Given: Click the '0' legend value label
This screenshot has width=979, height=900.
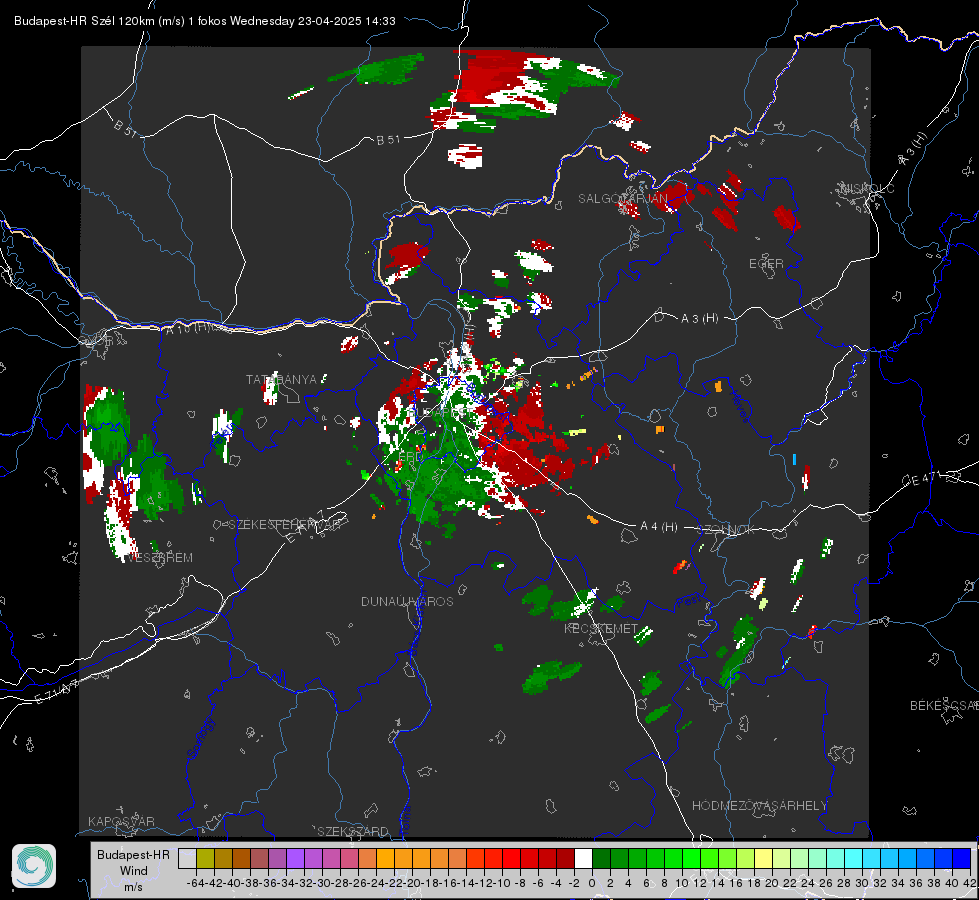Looking at the screenshot, I should coord(592,883).
